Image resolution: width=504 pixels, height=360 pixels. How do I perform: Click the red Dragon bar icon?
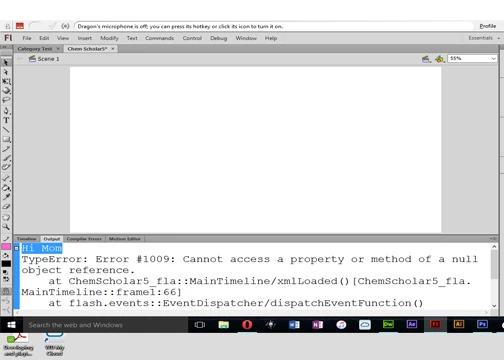click(x=20, y=26)
